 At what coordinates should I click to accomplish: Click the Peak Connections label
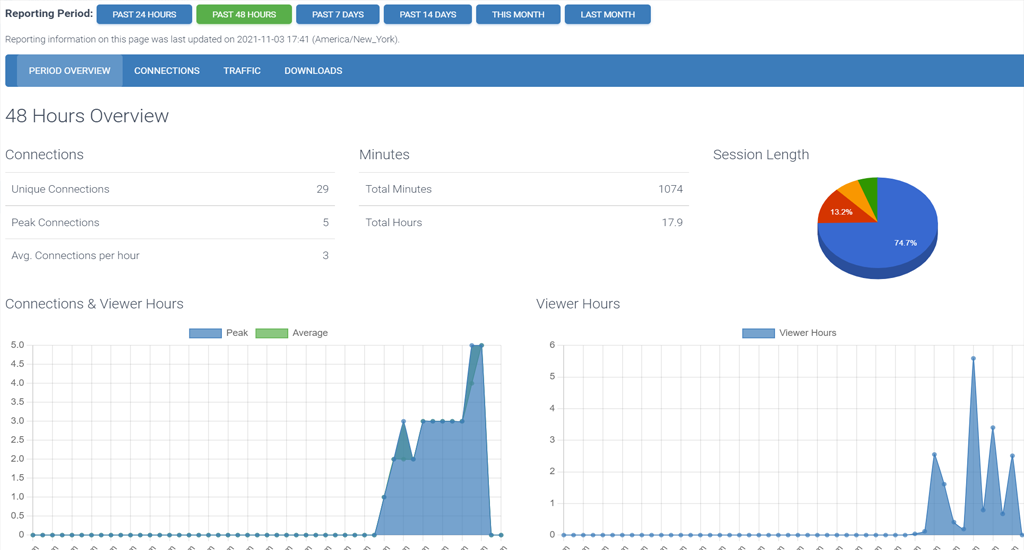point(55,223)
